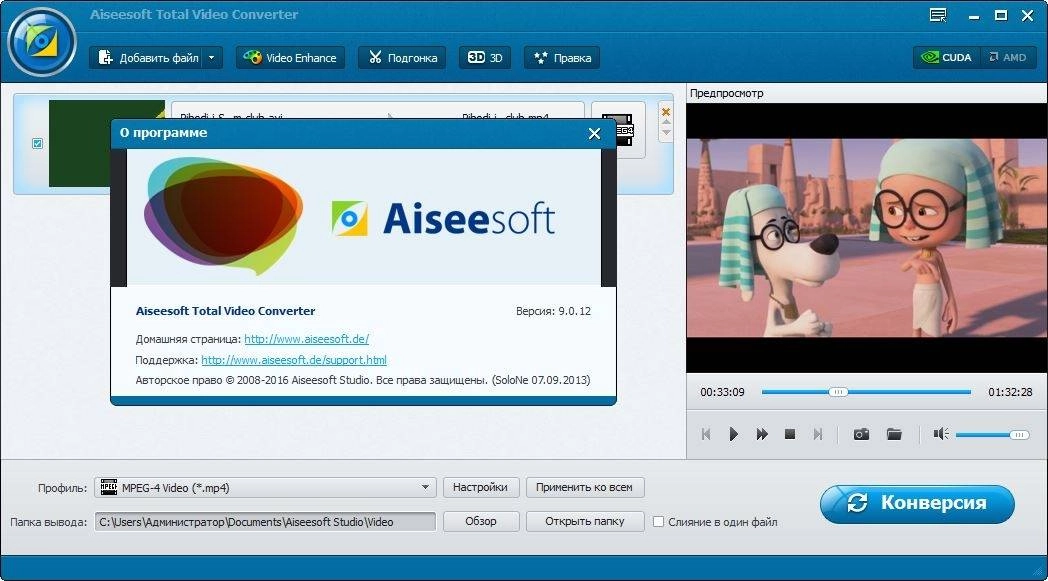1048x581 pixels.
Task: Toggle CUDA acceleration
Action: (946, 57)
